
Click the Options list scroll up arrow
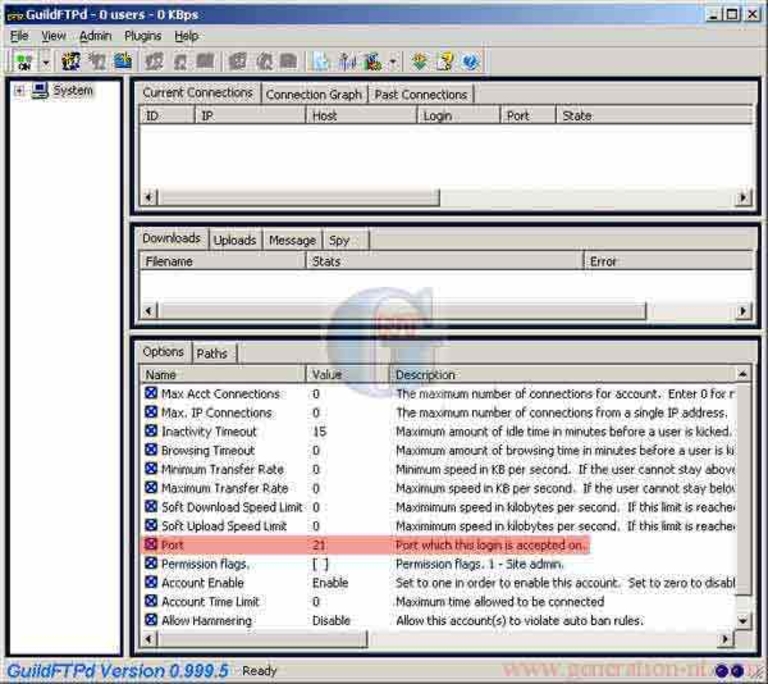coord(743,374)
